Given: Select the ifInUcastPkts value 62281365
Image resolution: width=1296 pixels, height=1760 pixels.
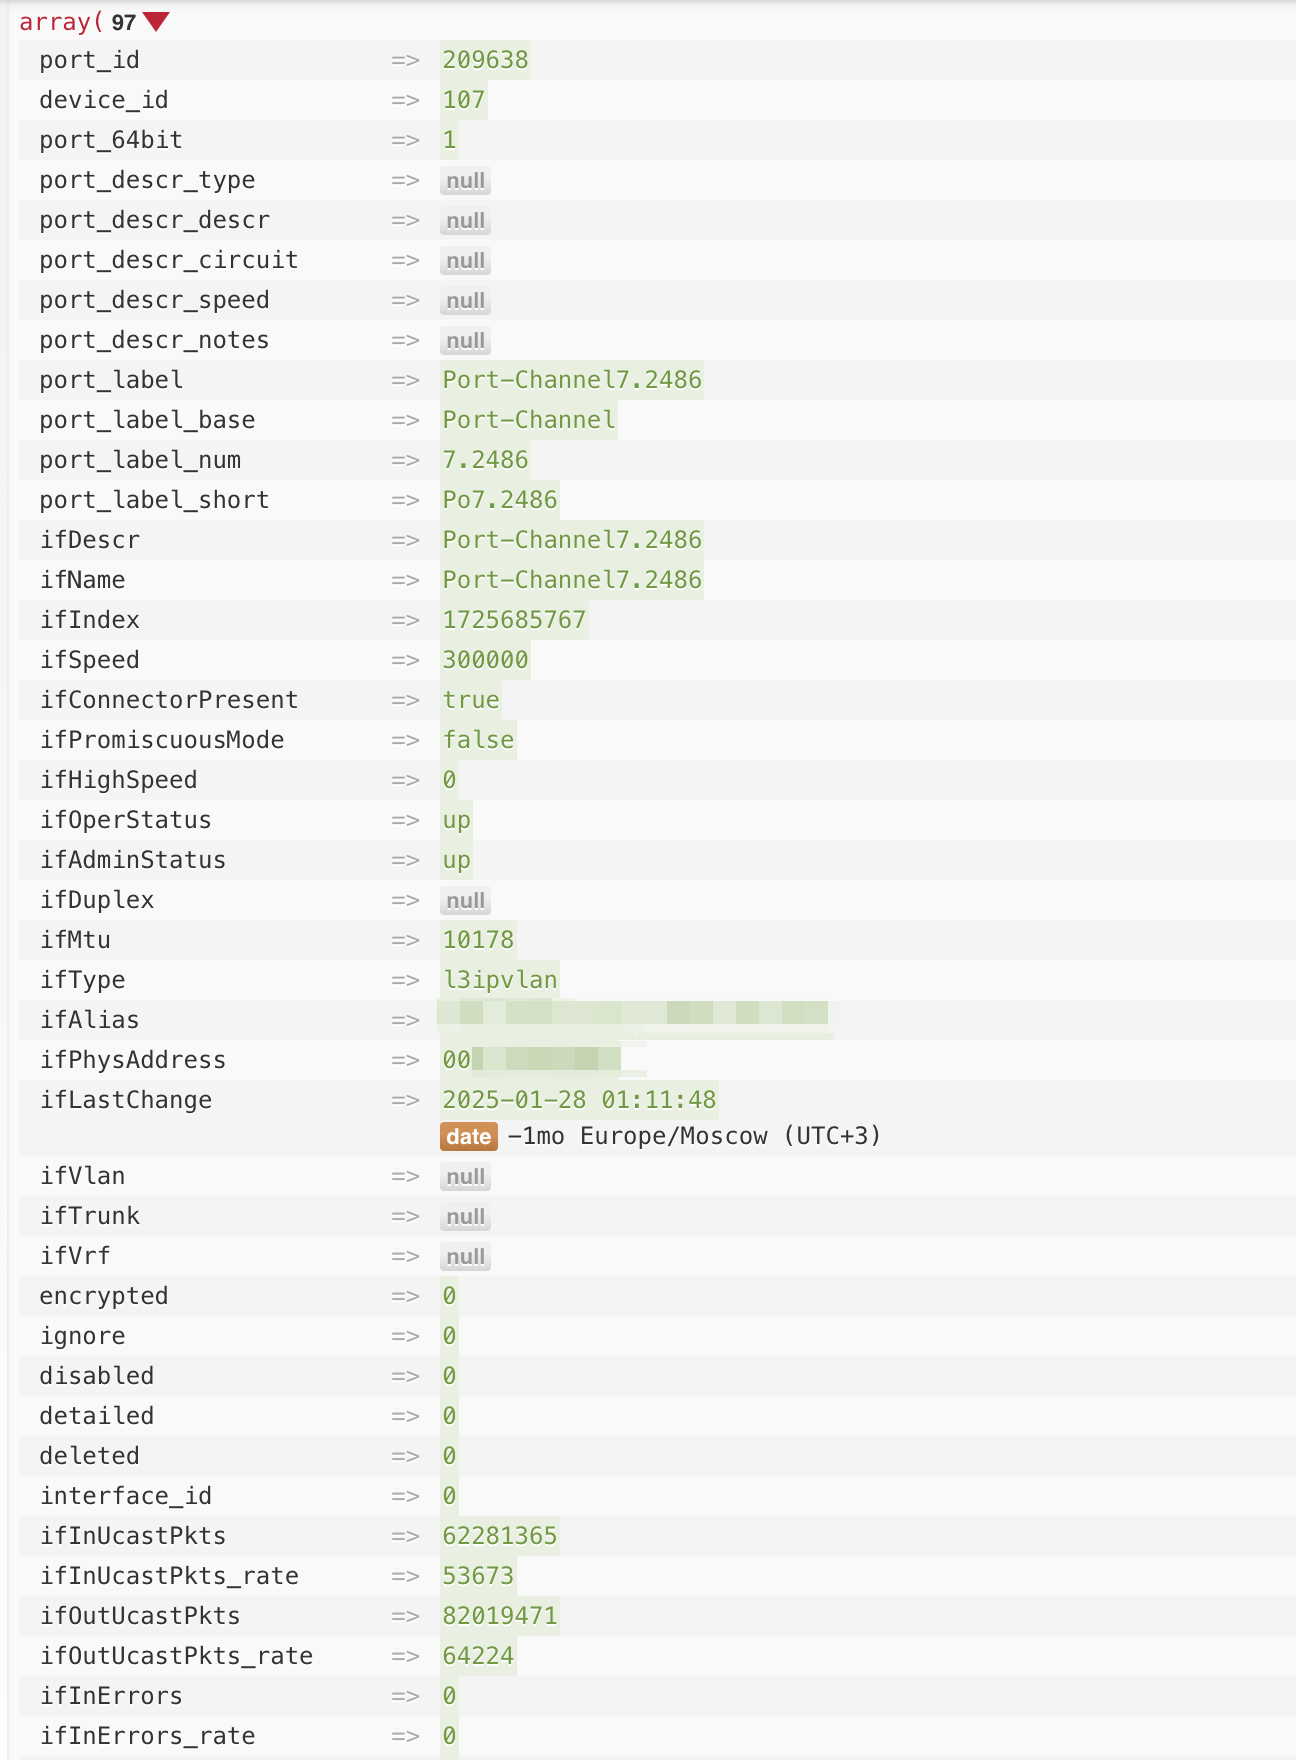Looking at the screenshot, I should (x=500, y=1536).
